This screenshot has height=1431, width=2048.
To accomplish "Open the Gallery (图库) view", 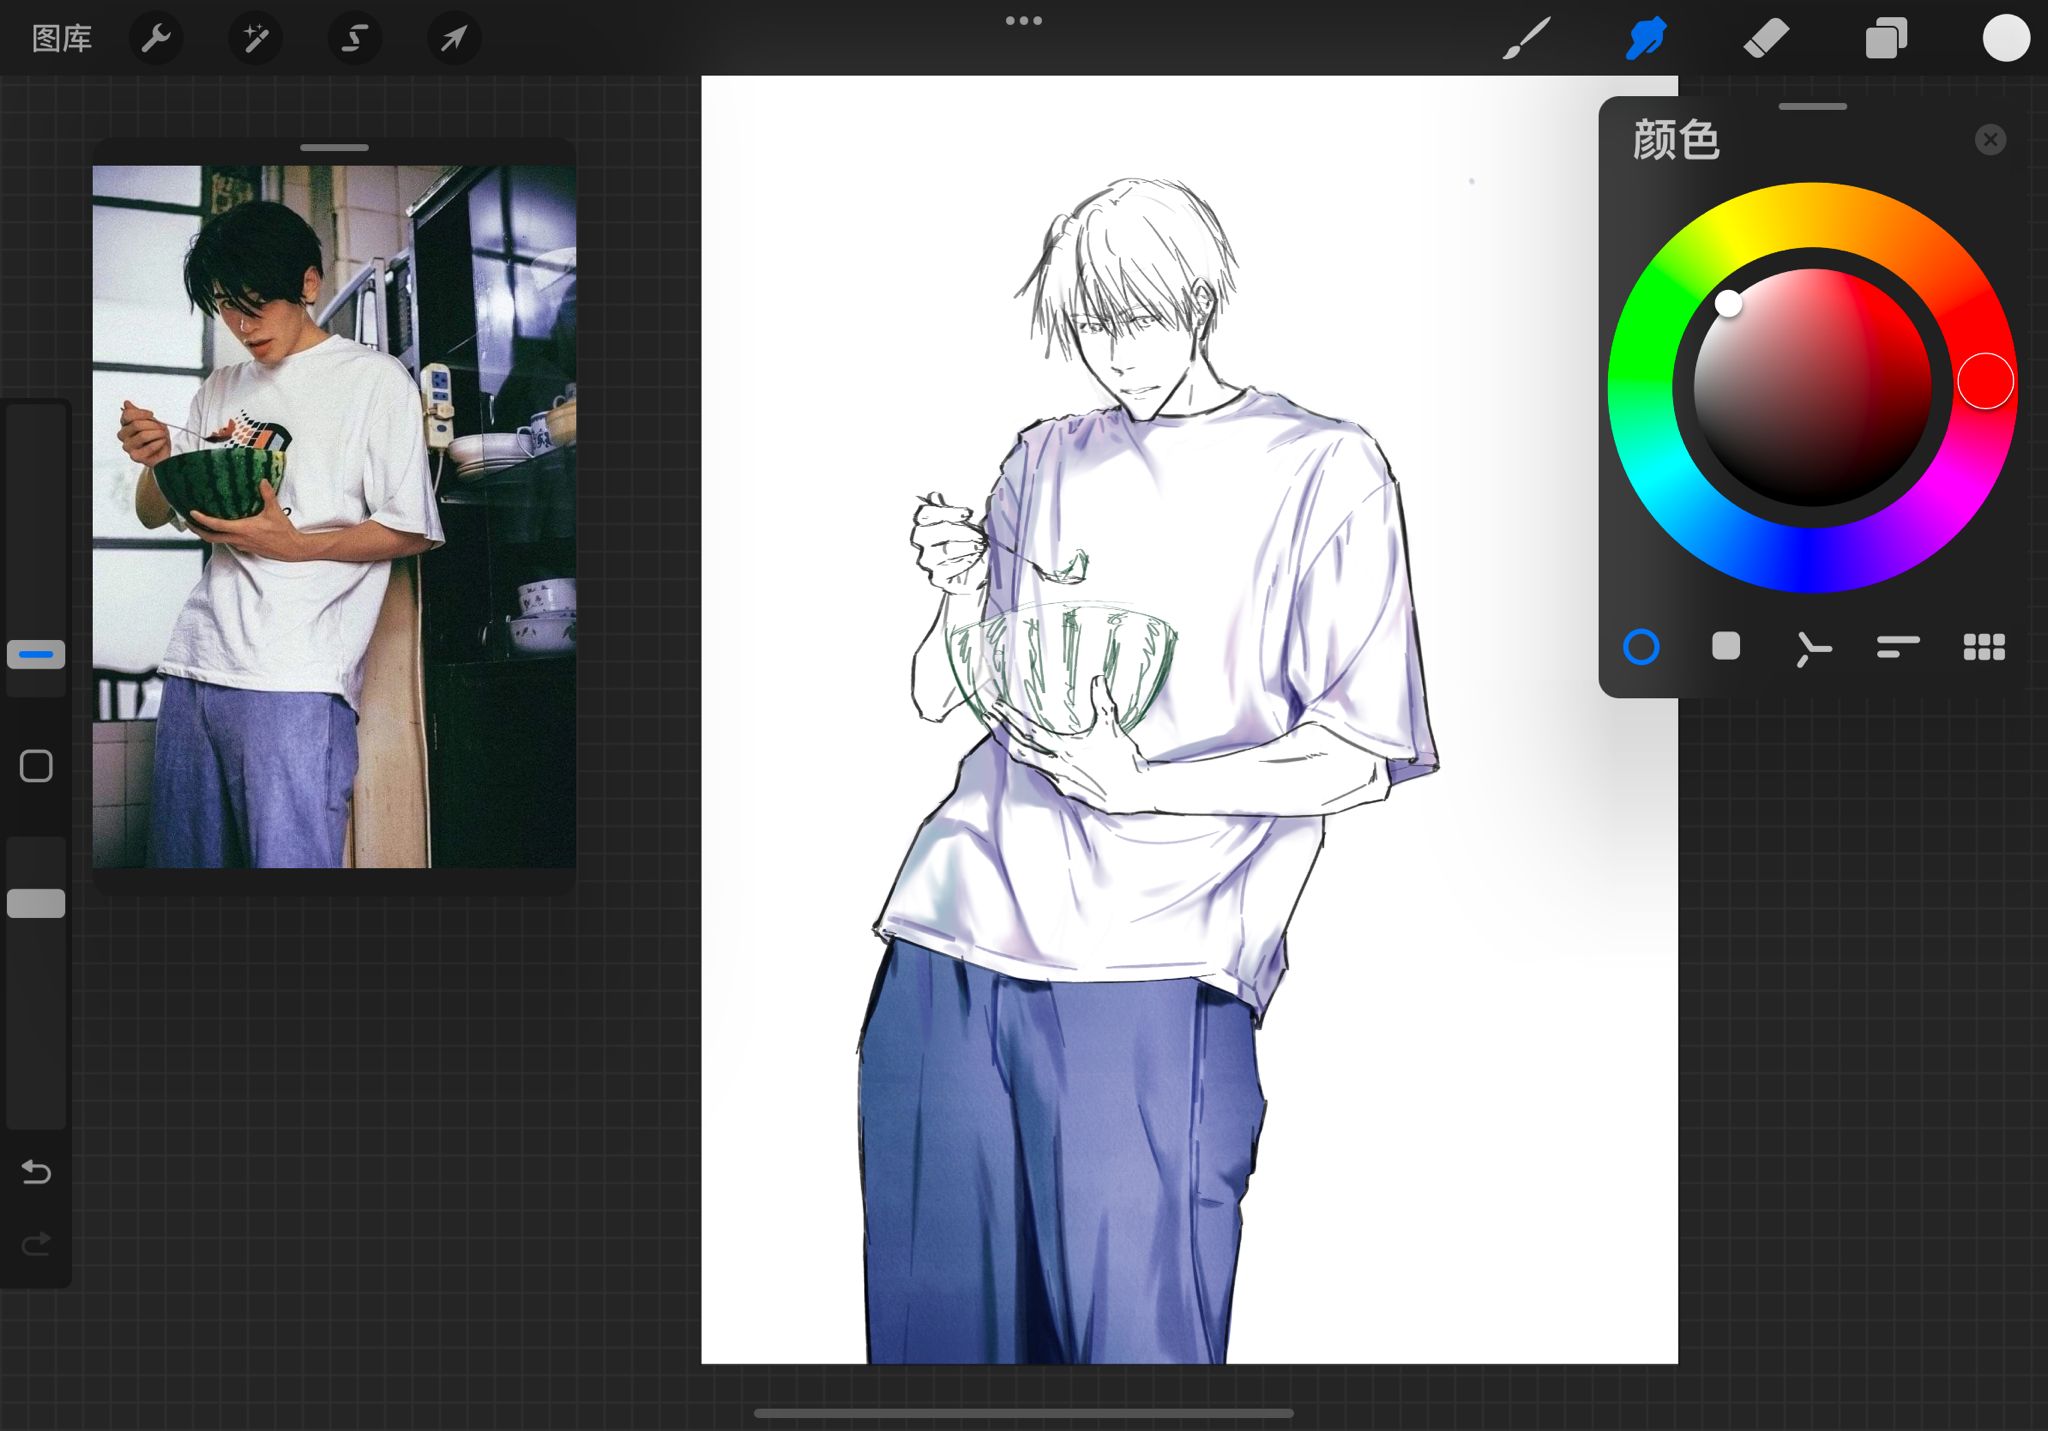I will (x=62, y=39).
